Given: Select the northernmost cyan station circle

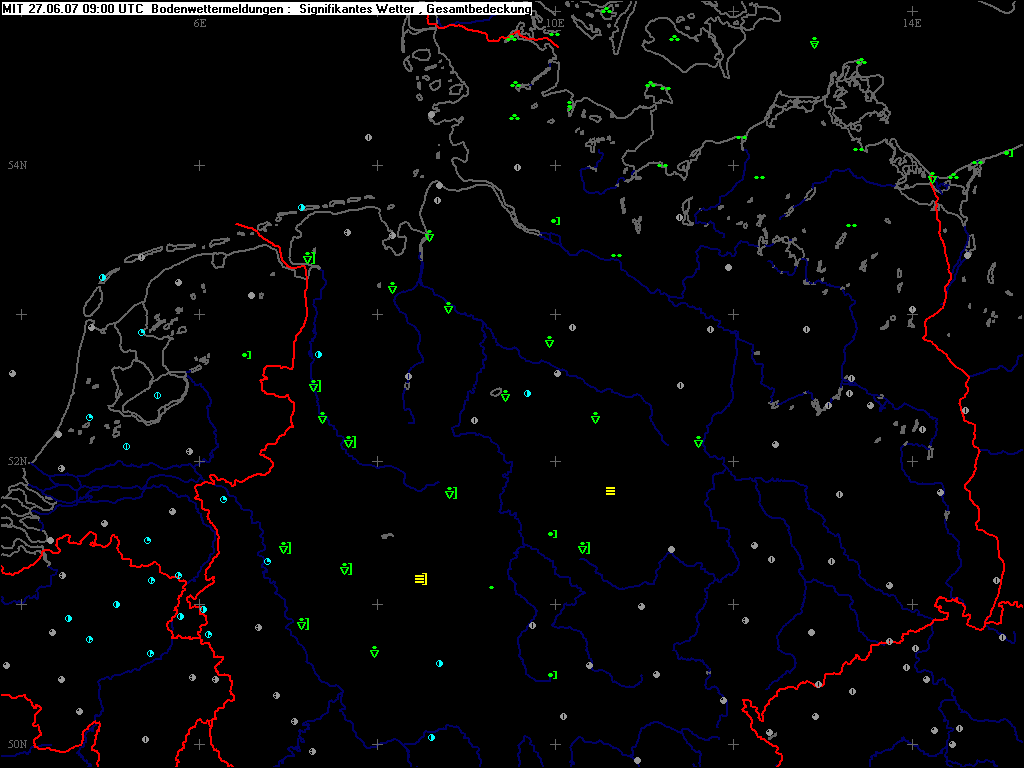Looking at the screenshot, I should point(301,208).
